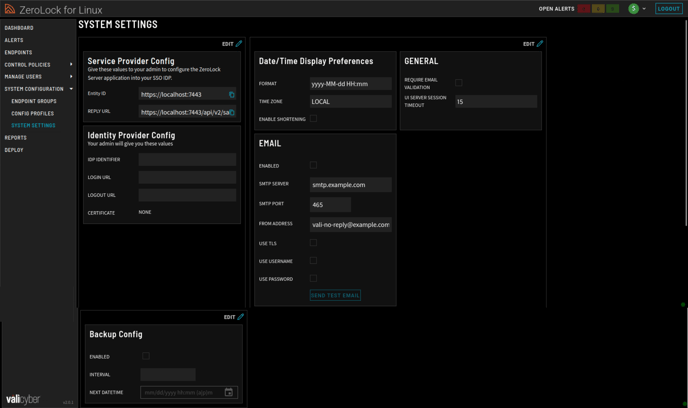
Task: Toggle Use Username checkbox
Action: (313, 261)
